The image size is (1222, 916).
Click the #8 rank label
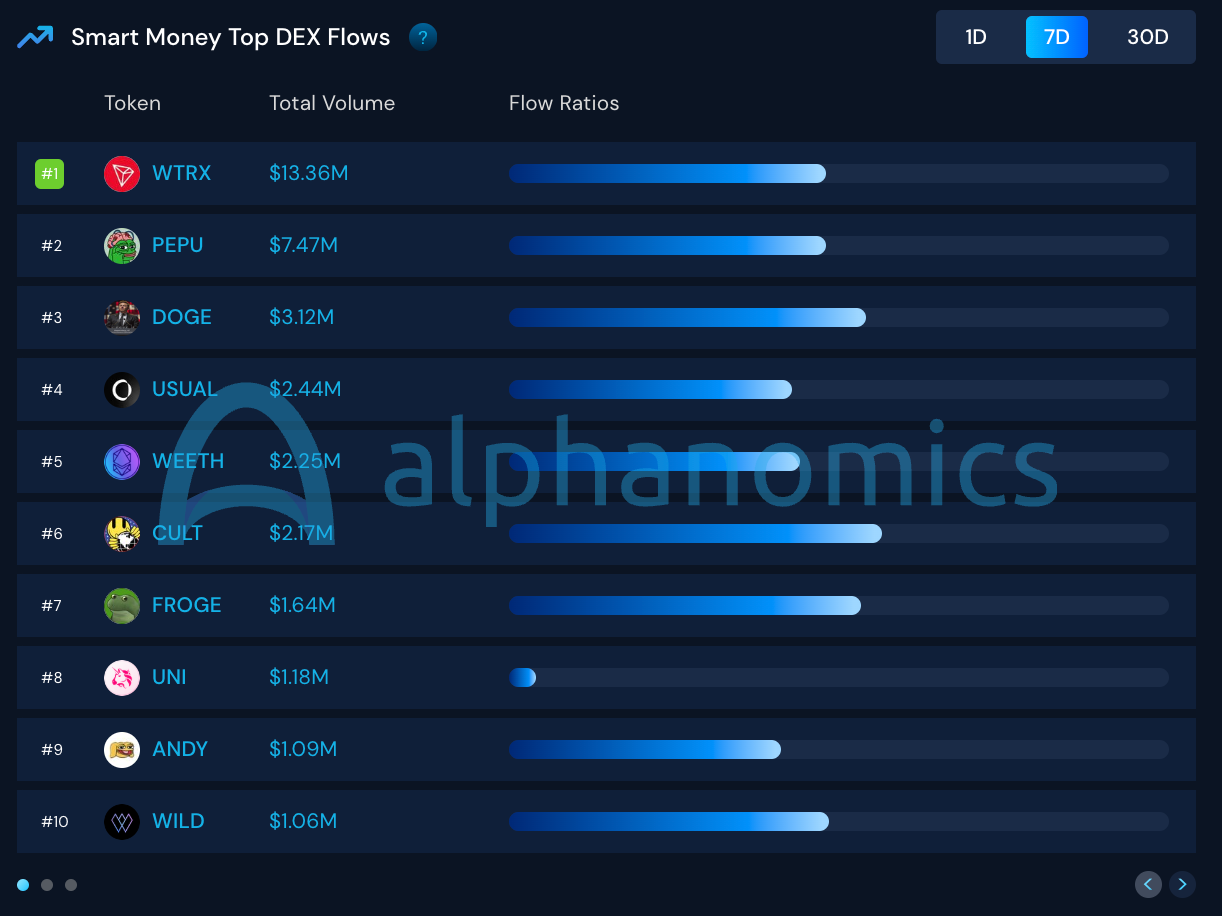click(x=52, y=678)
